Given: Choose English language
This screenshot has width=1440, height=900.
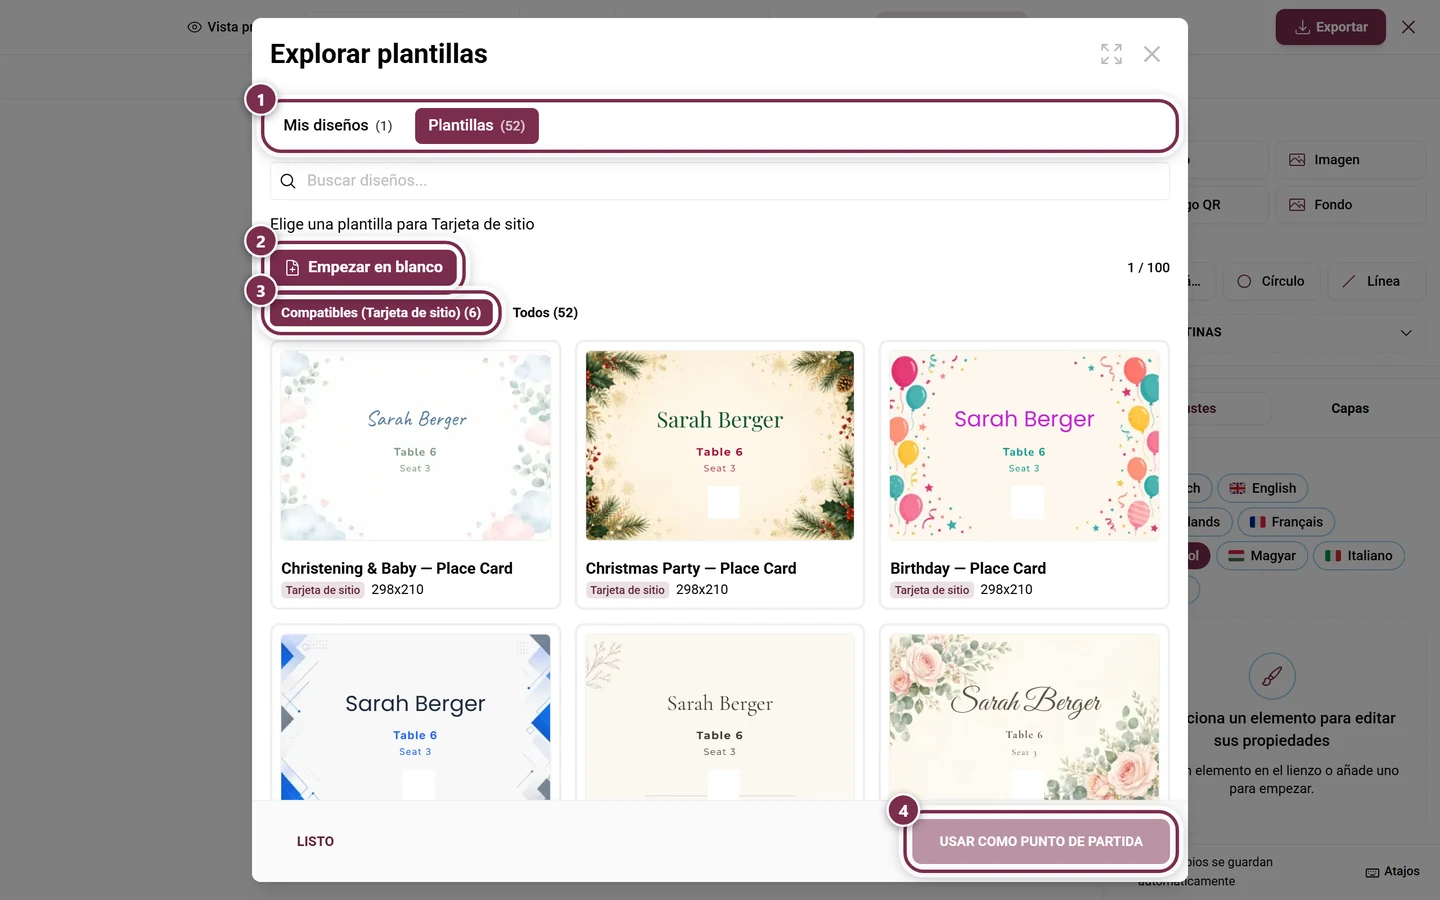Looking at the screenshot, I should (x=1262, y=488).
